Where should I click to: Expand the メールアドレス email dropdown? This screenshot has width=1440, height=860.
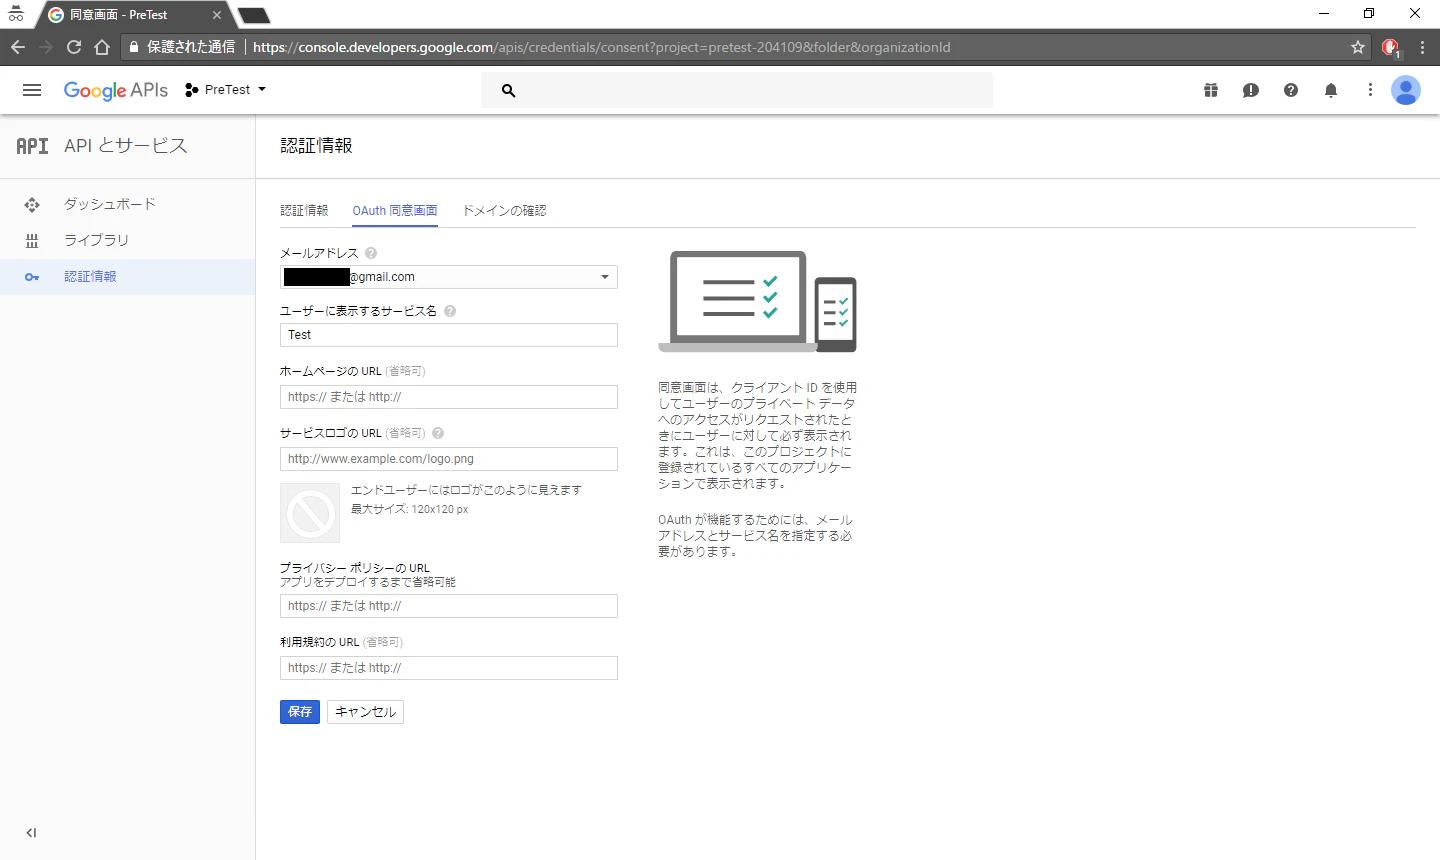click(x=449, y=277)
